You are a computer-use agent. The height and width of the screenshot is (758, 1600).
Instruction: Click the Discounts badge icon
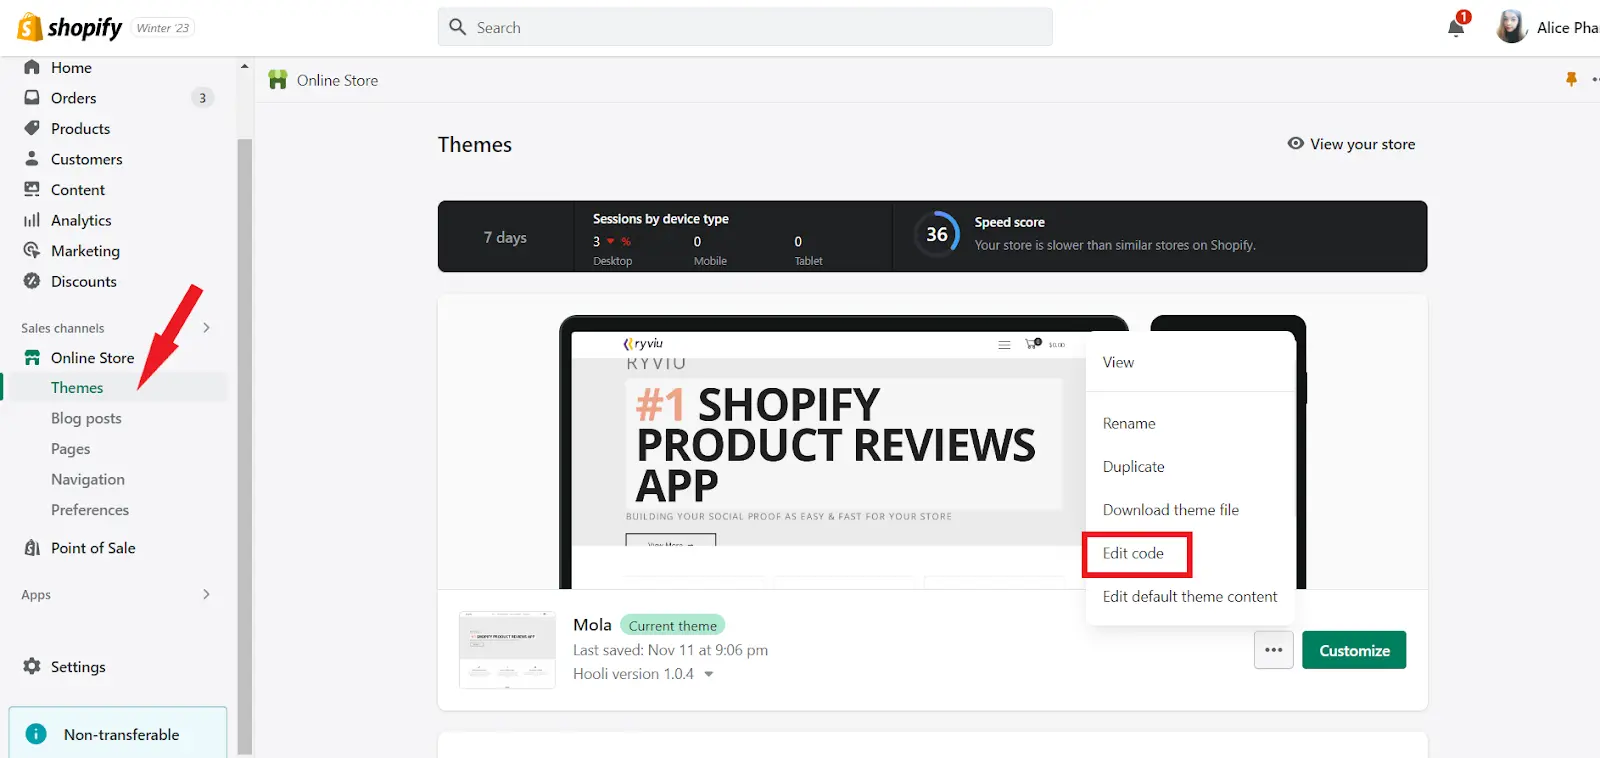click(32, 281)
